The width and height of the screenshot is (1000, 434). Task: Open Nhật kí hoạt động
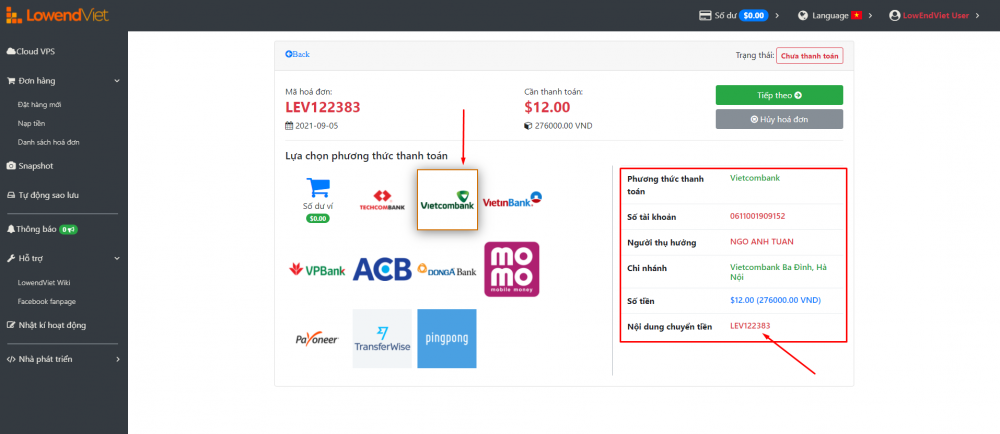click(46, 325)
